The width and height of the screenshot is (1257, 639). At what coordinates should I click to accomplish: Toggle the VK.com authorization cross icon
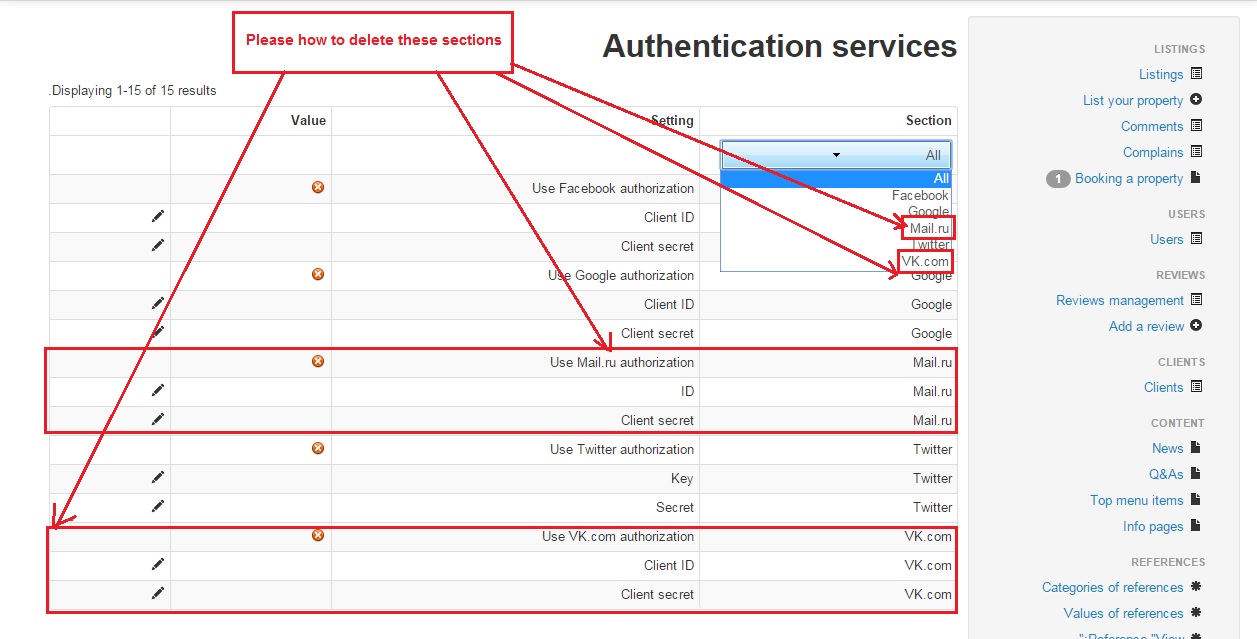[317, 535]
